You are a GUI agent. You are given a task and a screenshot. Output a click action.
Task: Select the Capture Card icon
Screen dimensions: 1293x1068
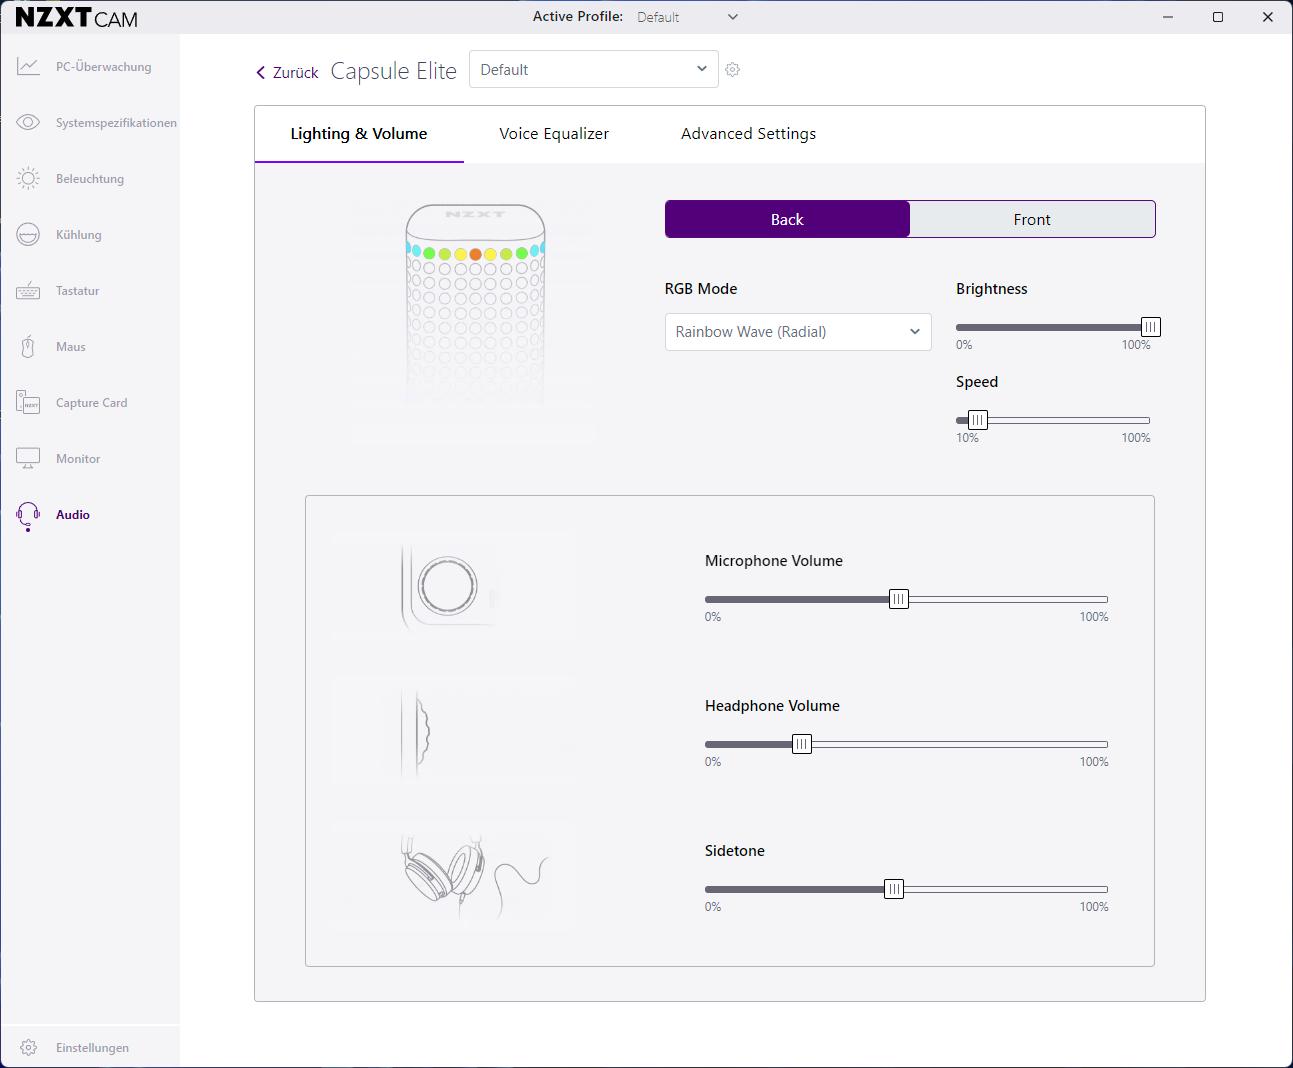(x=28, y=403)
